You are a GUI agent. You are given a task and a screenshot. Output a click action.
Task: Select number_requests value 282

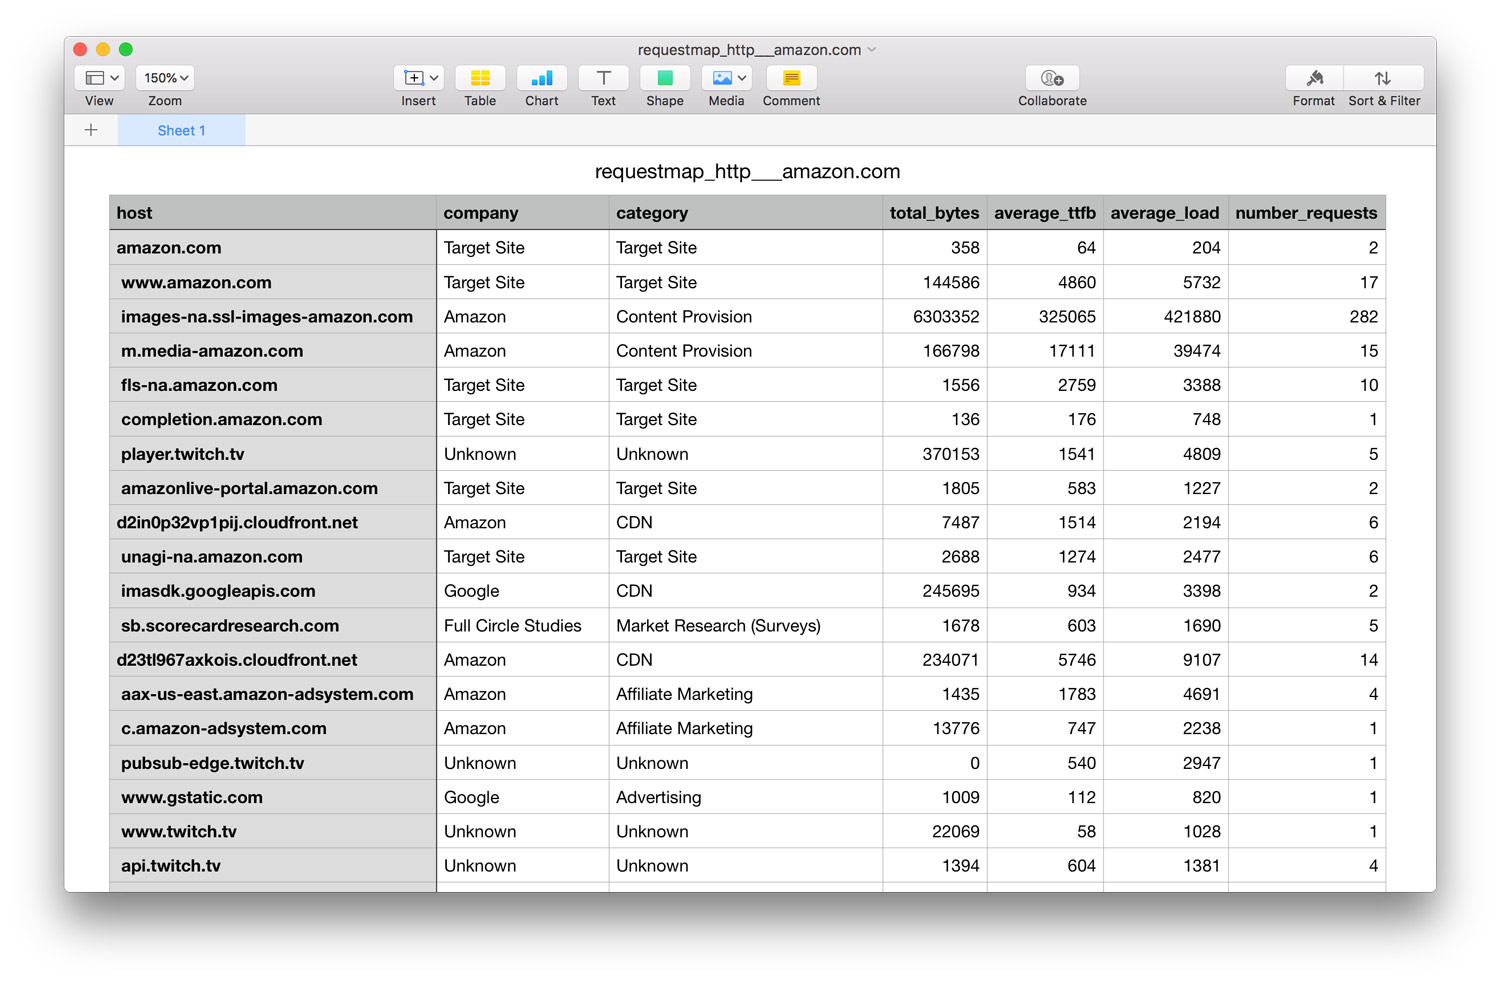pos(1307,317)
